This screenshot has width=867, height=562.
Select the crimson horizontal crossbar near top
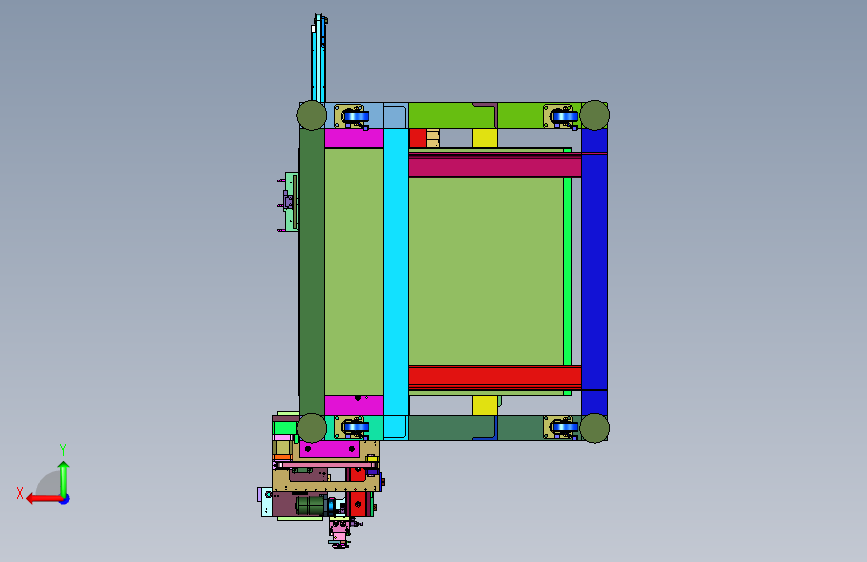(x=495, y=165)
